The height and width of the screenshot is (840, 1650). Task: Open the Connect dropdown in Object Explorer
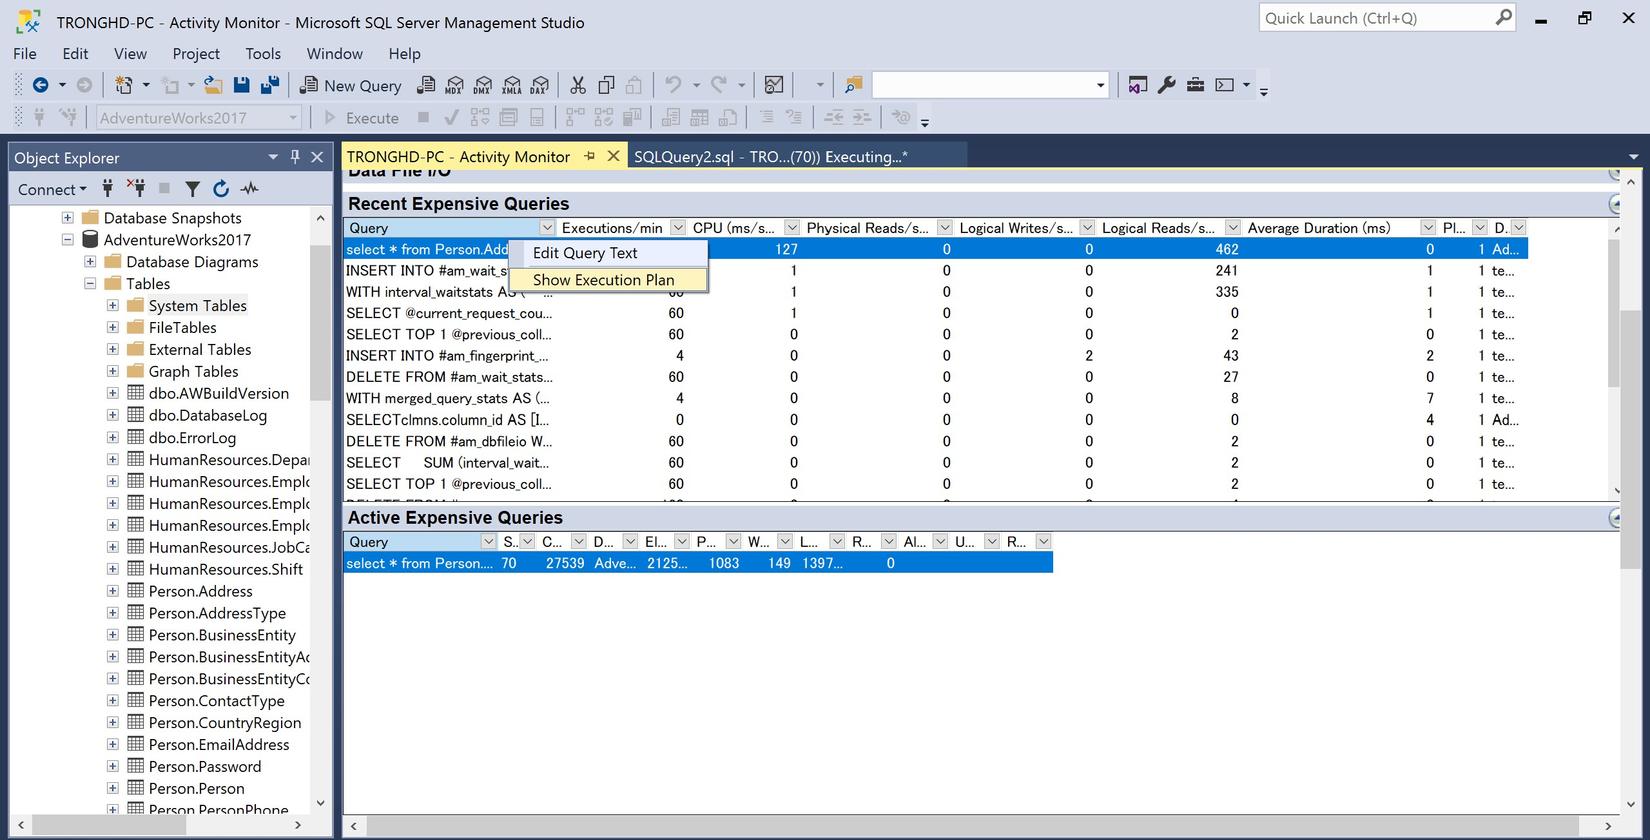coord(52,189)
